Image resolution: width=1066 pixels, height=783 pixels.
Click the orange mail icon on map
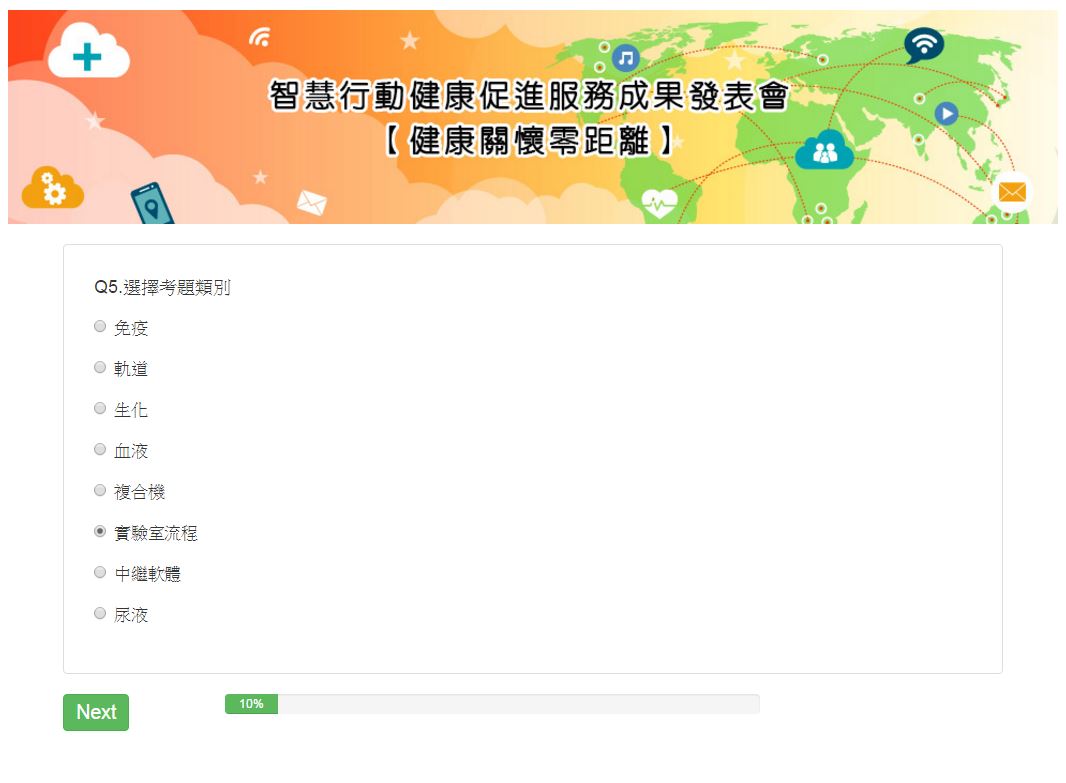pyautogui.click(x=1012, y=192)
